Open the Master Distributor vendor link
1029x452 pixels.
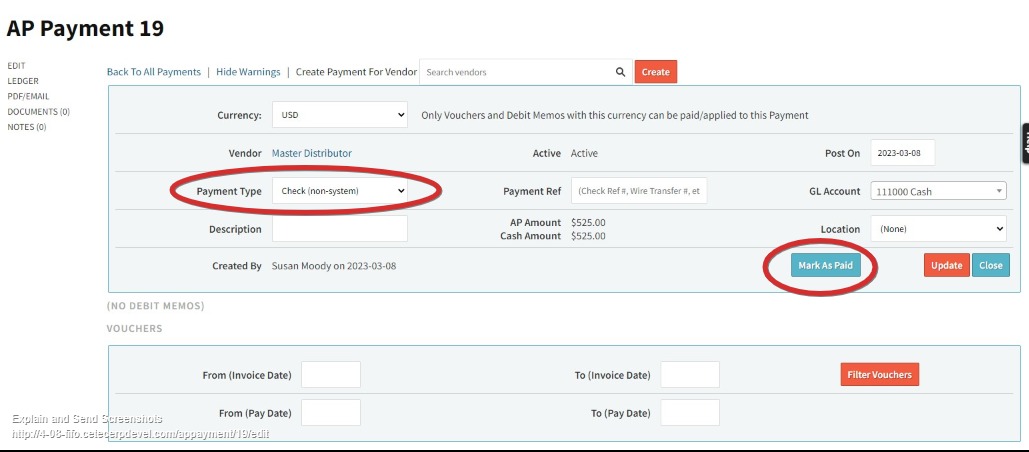point(312,153)
